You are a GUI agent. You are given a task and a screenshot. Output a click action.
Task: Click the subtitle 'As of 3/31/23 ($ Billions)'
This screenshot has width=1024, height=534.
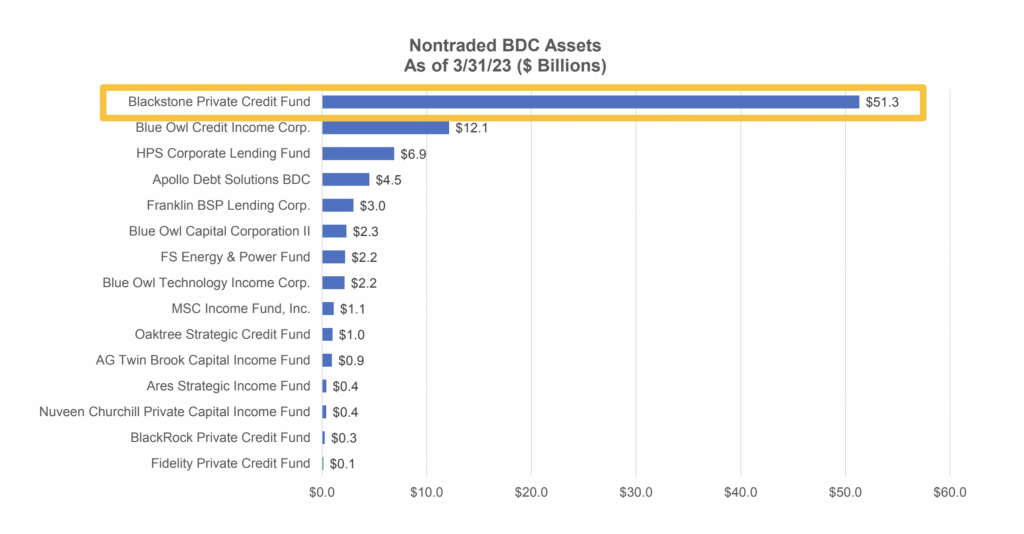pyautogui.click(x=505, y=66)
